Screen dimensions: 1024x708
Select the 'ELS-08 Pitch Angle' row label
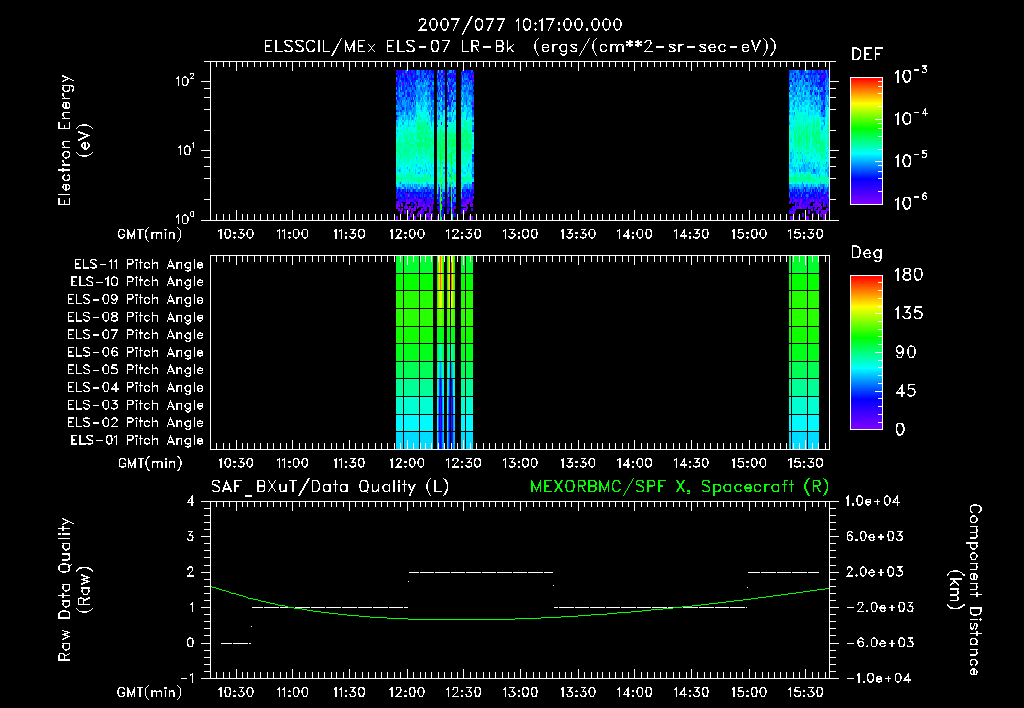coord(135,317)
